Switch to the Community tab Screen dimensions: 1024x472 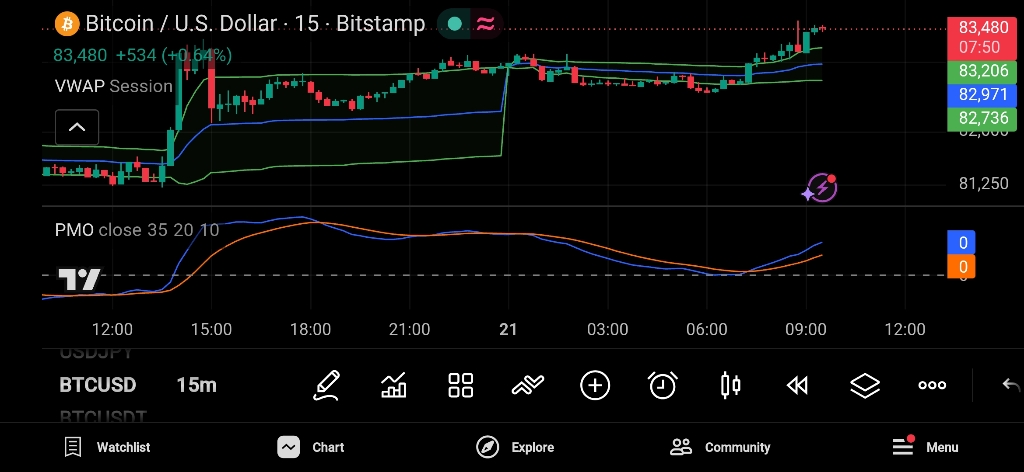720,447
